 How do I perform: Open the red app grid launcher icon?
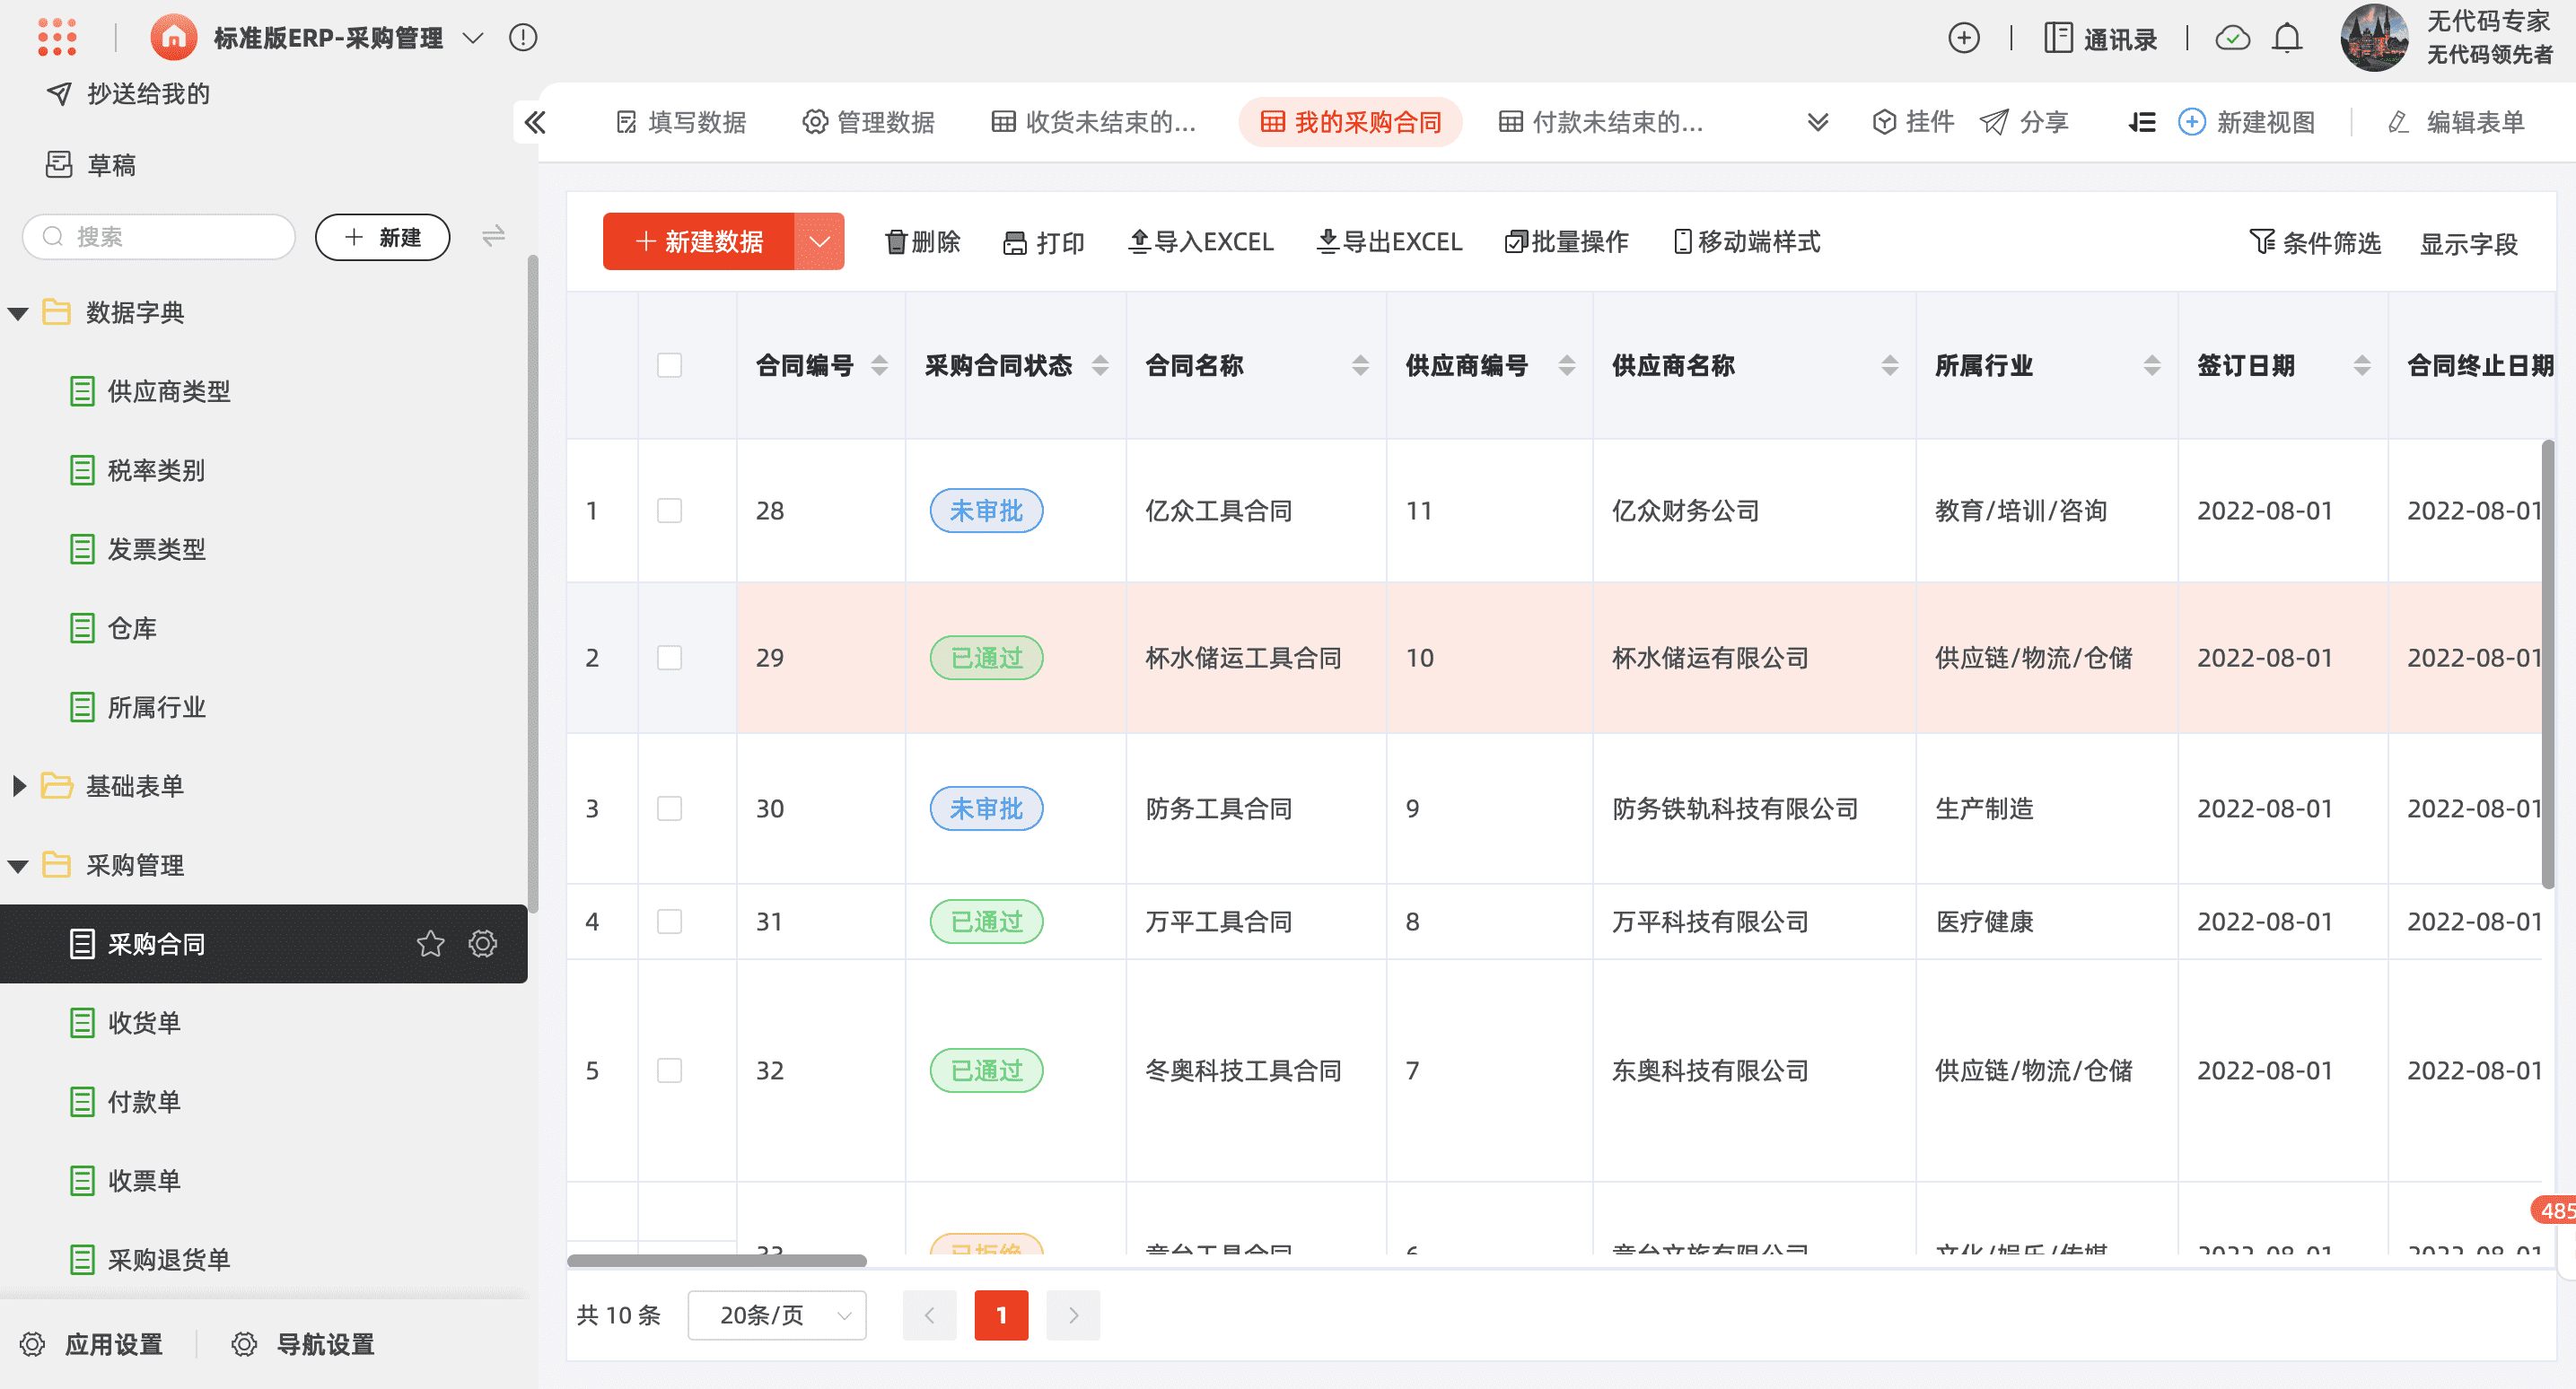click(x=57, y=37)
